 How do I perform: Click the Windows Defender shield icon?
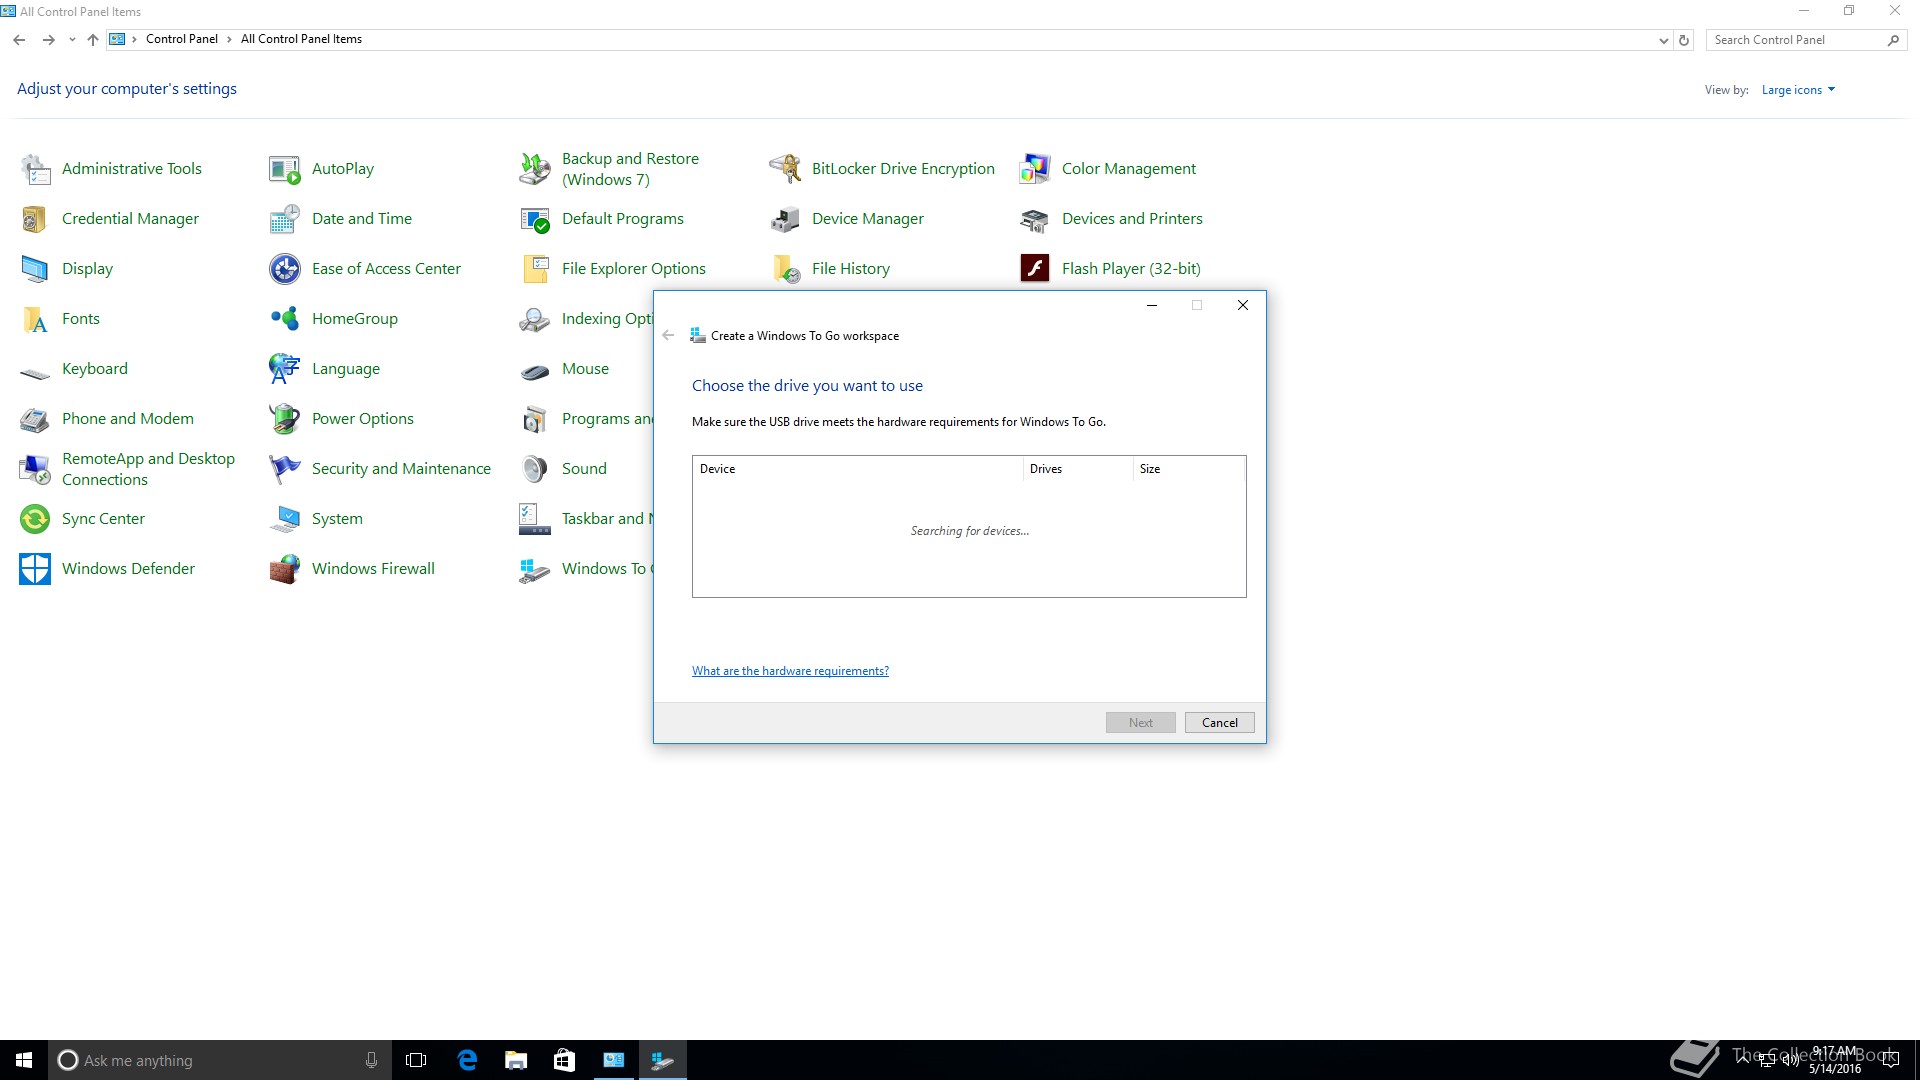(35, 569)
